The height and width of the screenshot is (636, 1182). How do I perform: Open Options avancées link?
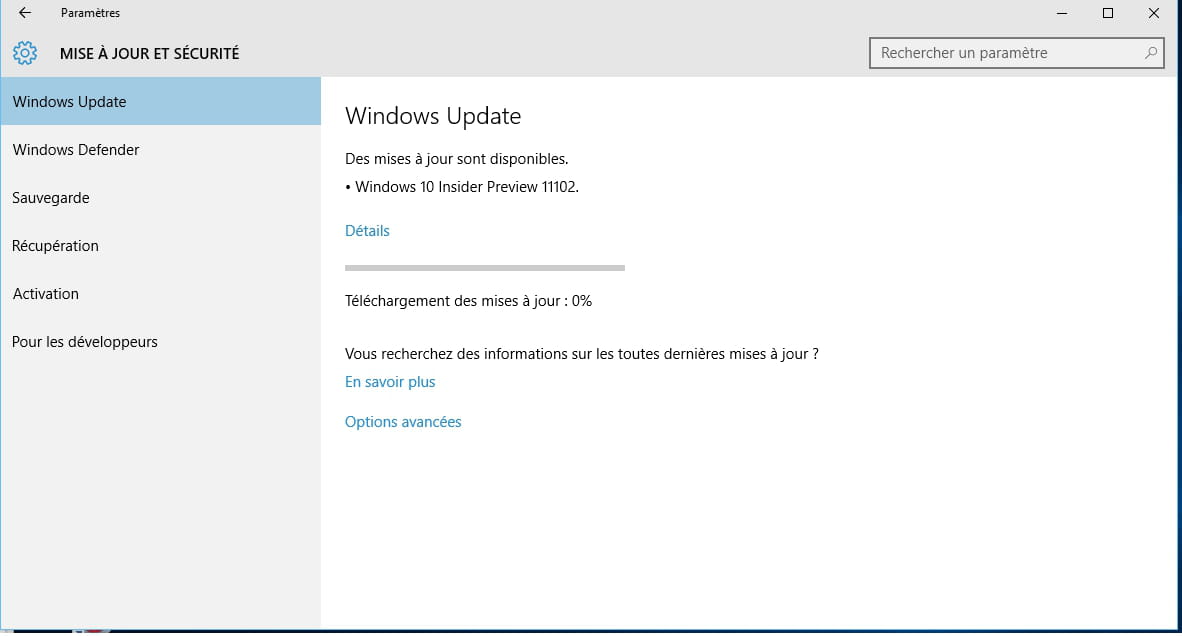pyautogui.click(x=403, y=422)
